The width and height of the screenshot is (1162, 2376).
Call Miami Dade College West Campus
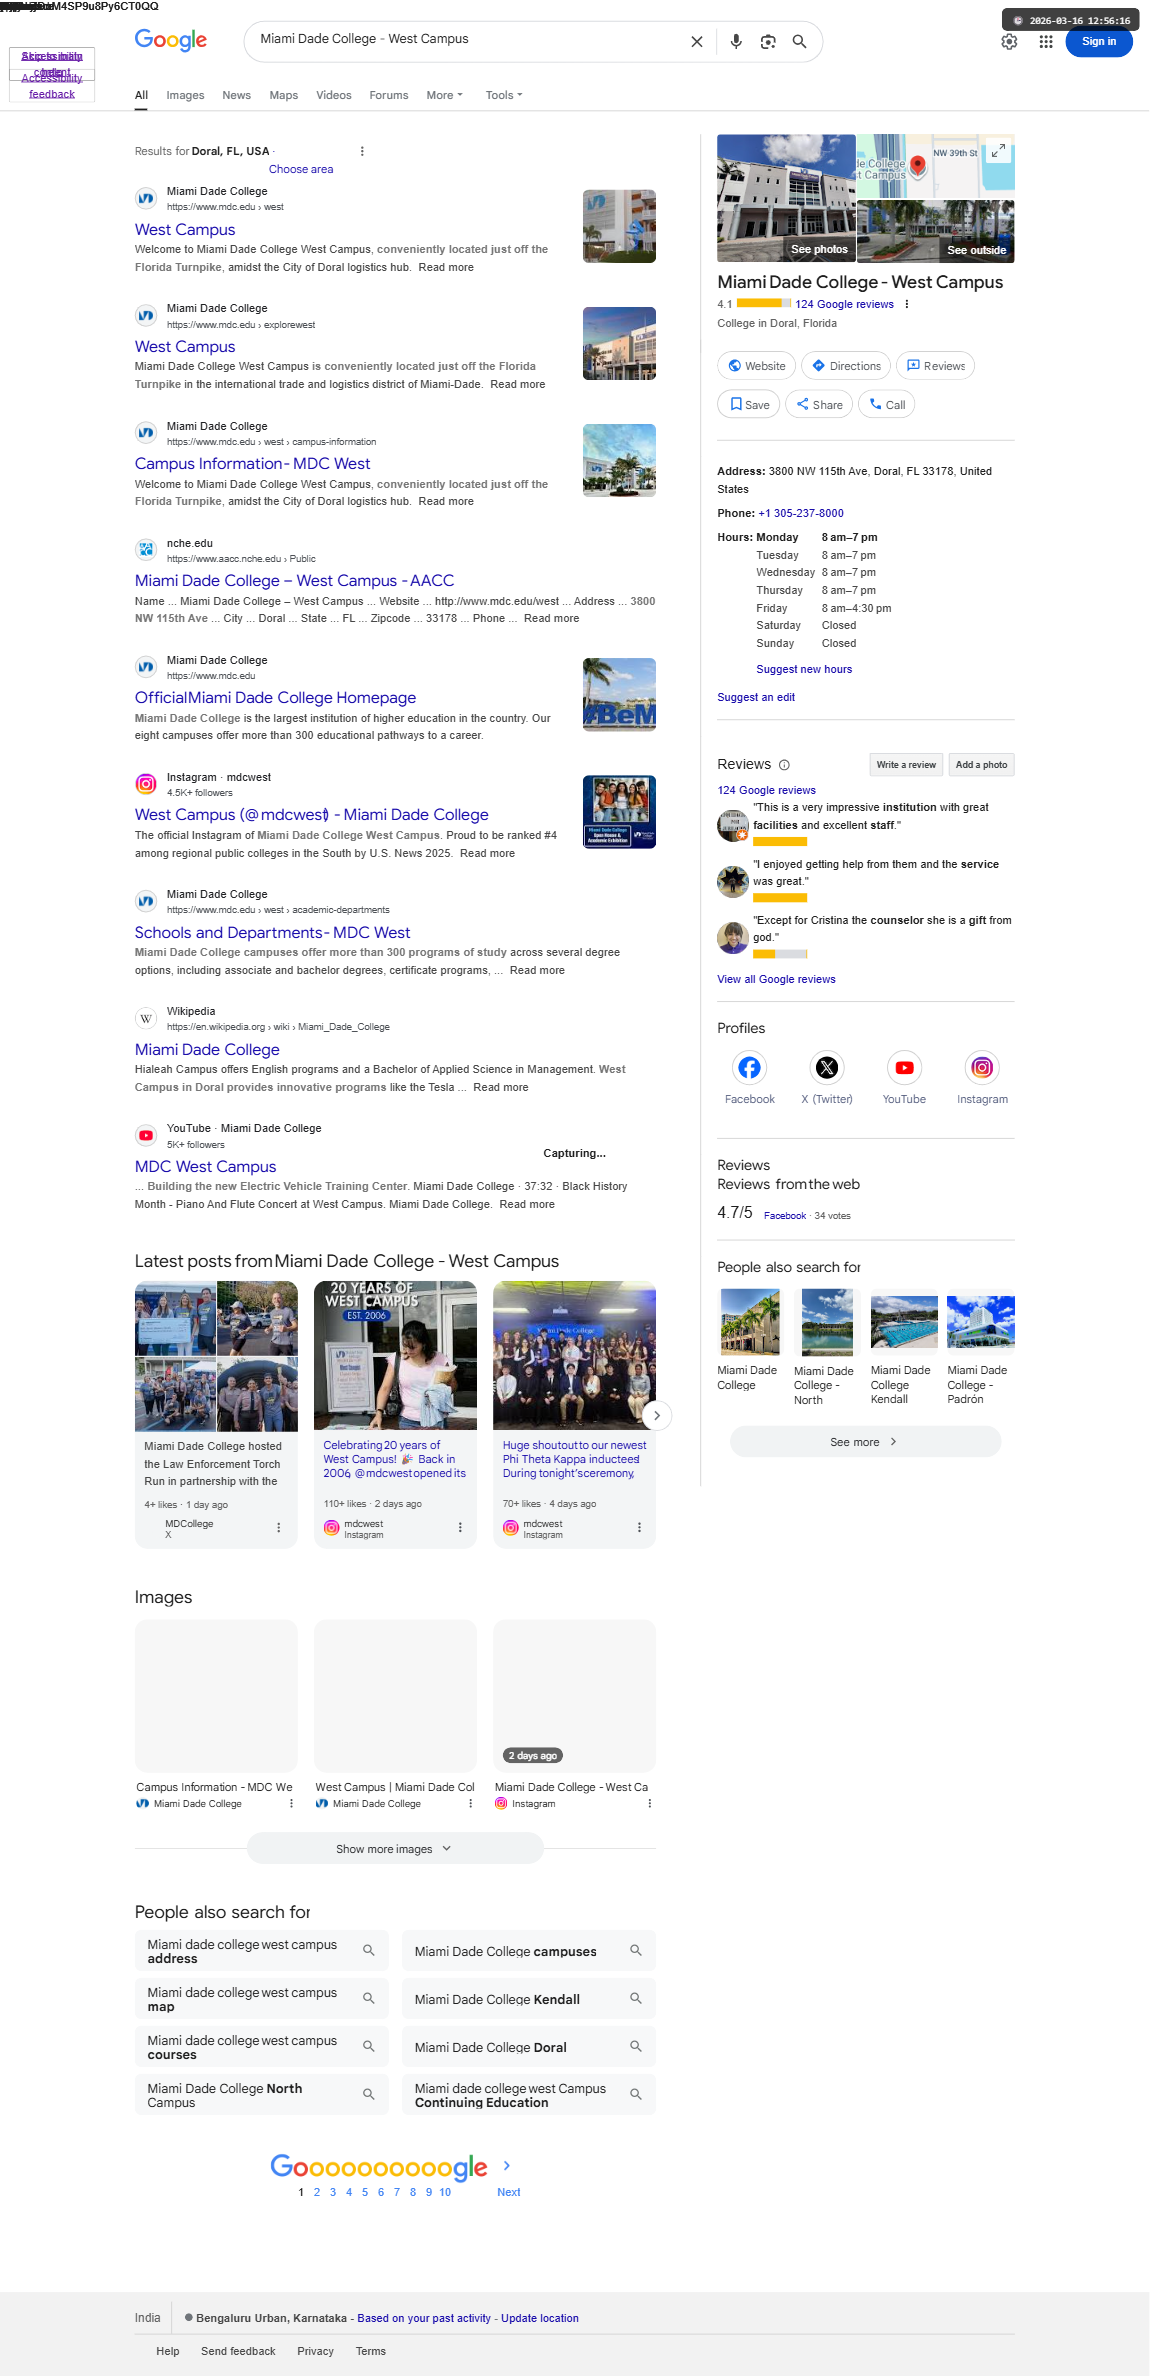click(887, 405)
